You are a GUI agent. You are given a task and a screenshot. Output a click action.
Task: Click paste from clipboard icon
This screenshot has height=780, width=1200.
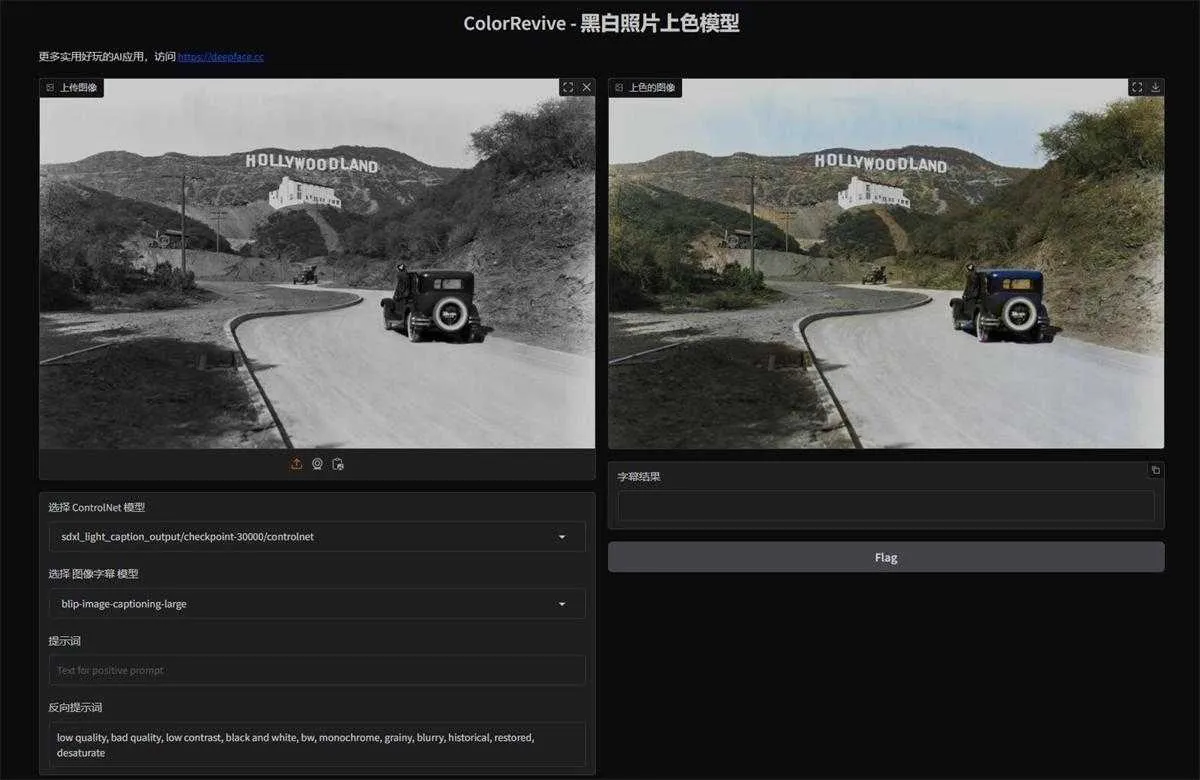338,464
